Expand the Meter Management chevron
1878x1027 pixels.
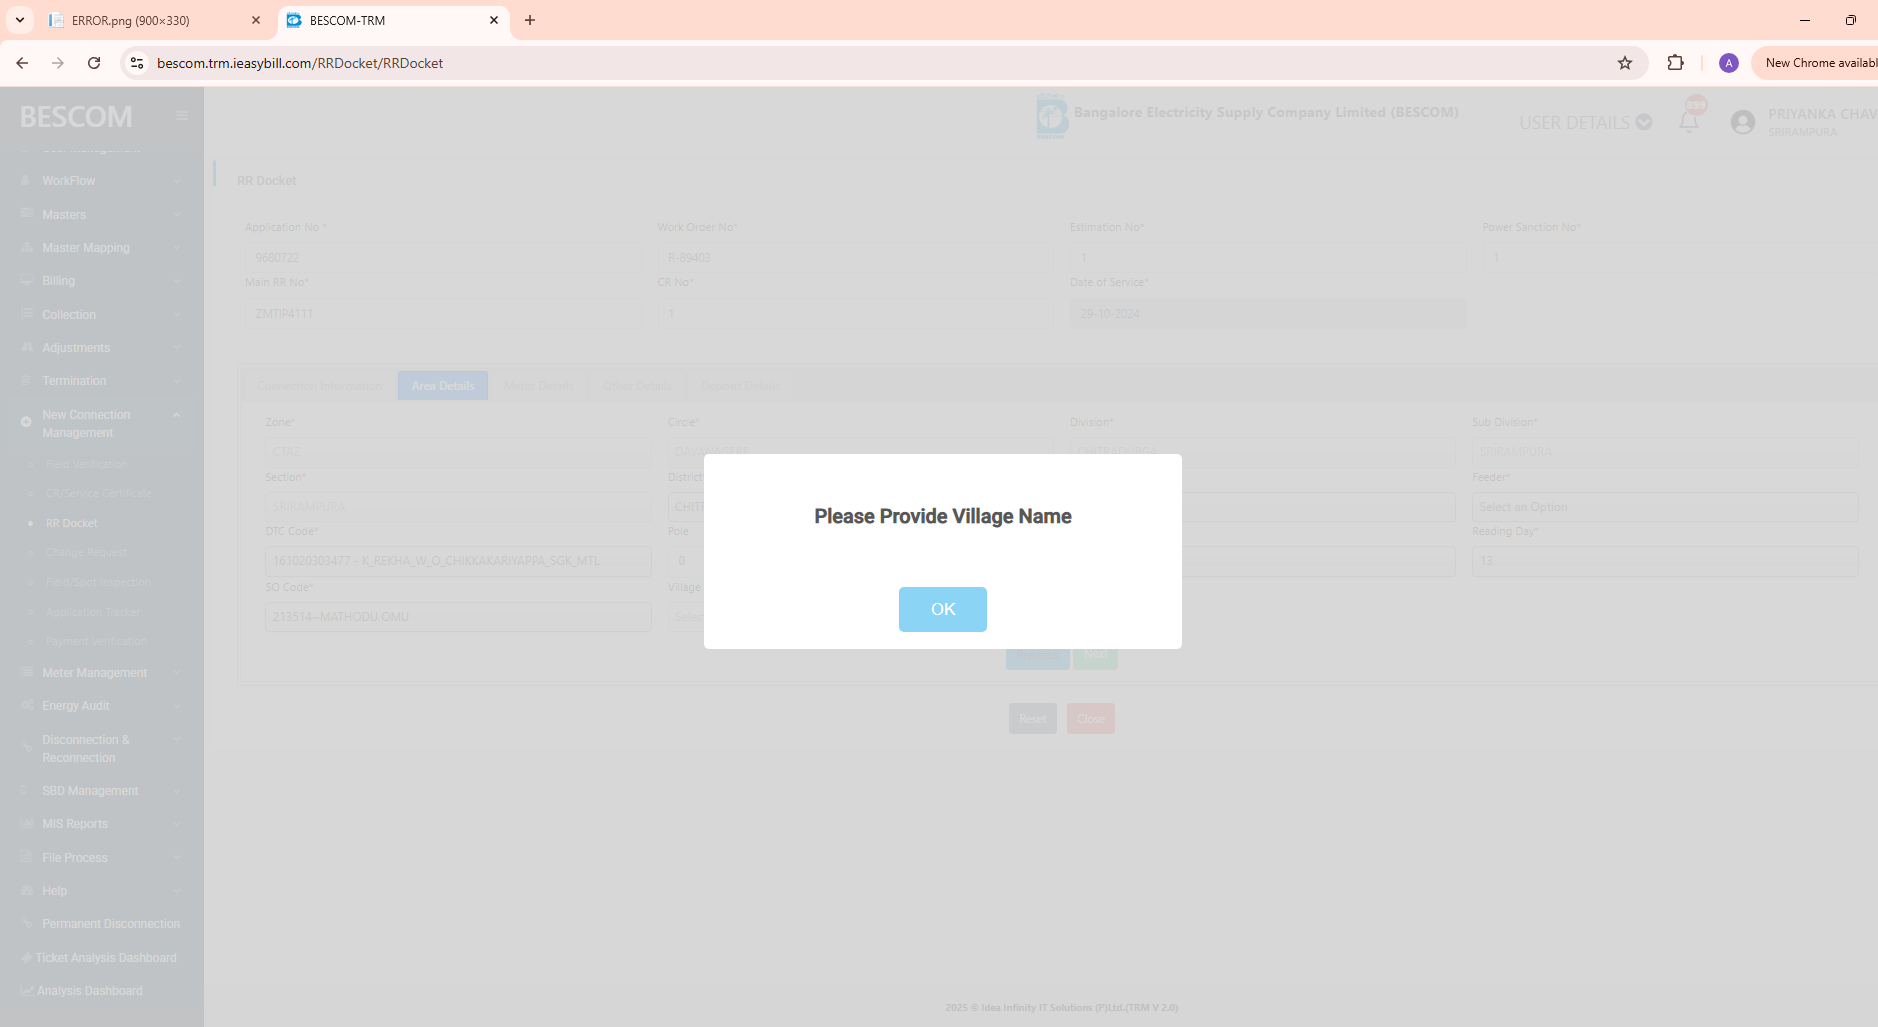[x=177, y=672]
